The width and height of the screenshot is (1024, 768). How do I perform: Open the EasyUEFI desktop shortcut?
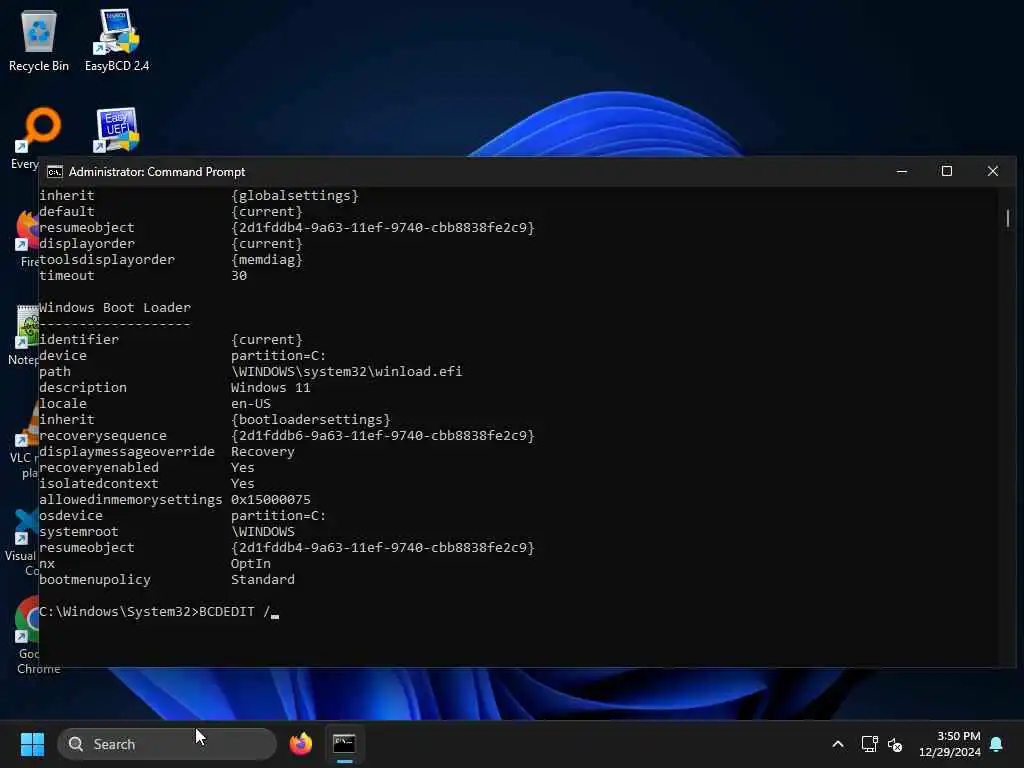[118, 129]
